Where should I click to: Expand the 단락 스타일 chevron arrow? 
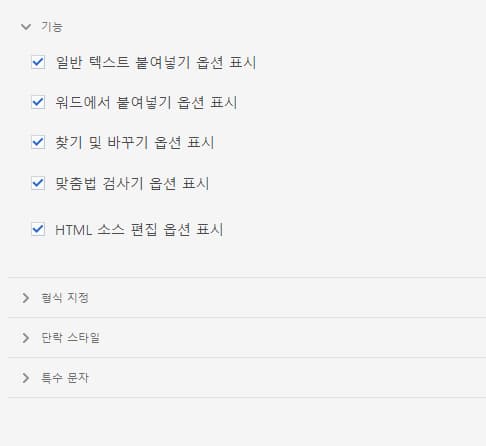(x=26, y=338)
